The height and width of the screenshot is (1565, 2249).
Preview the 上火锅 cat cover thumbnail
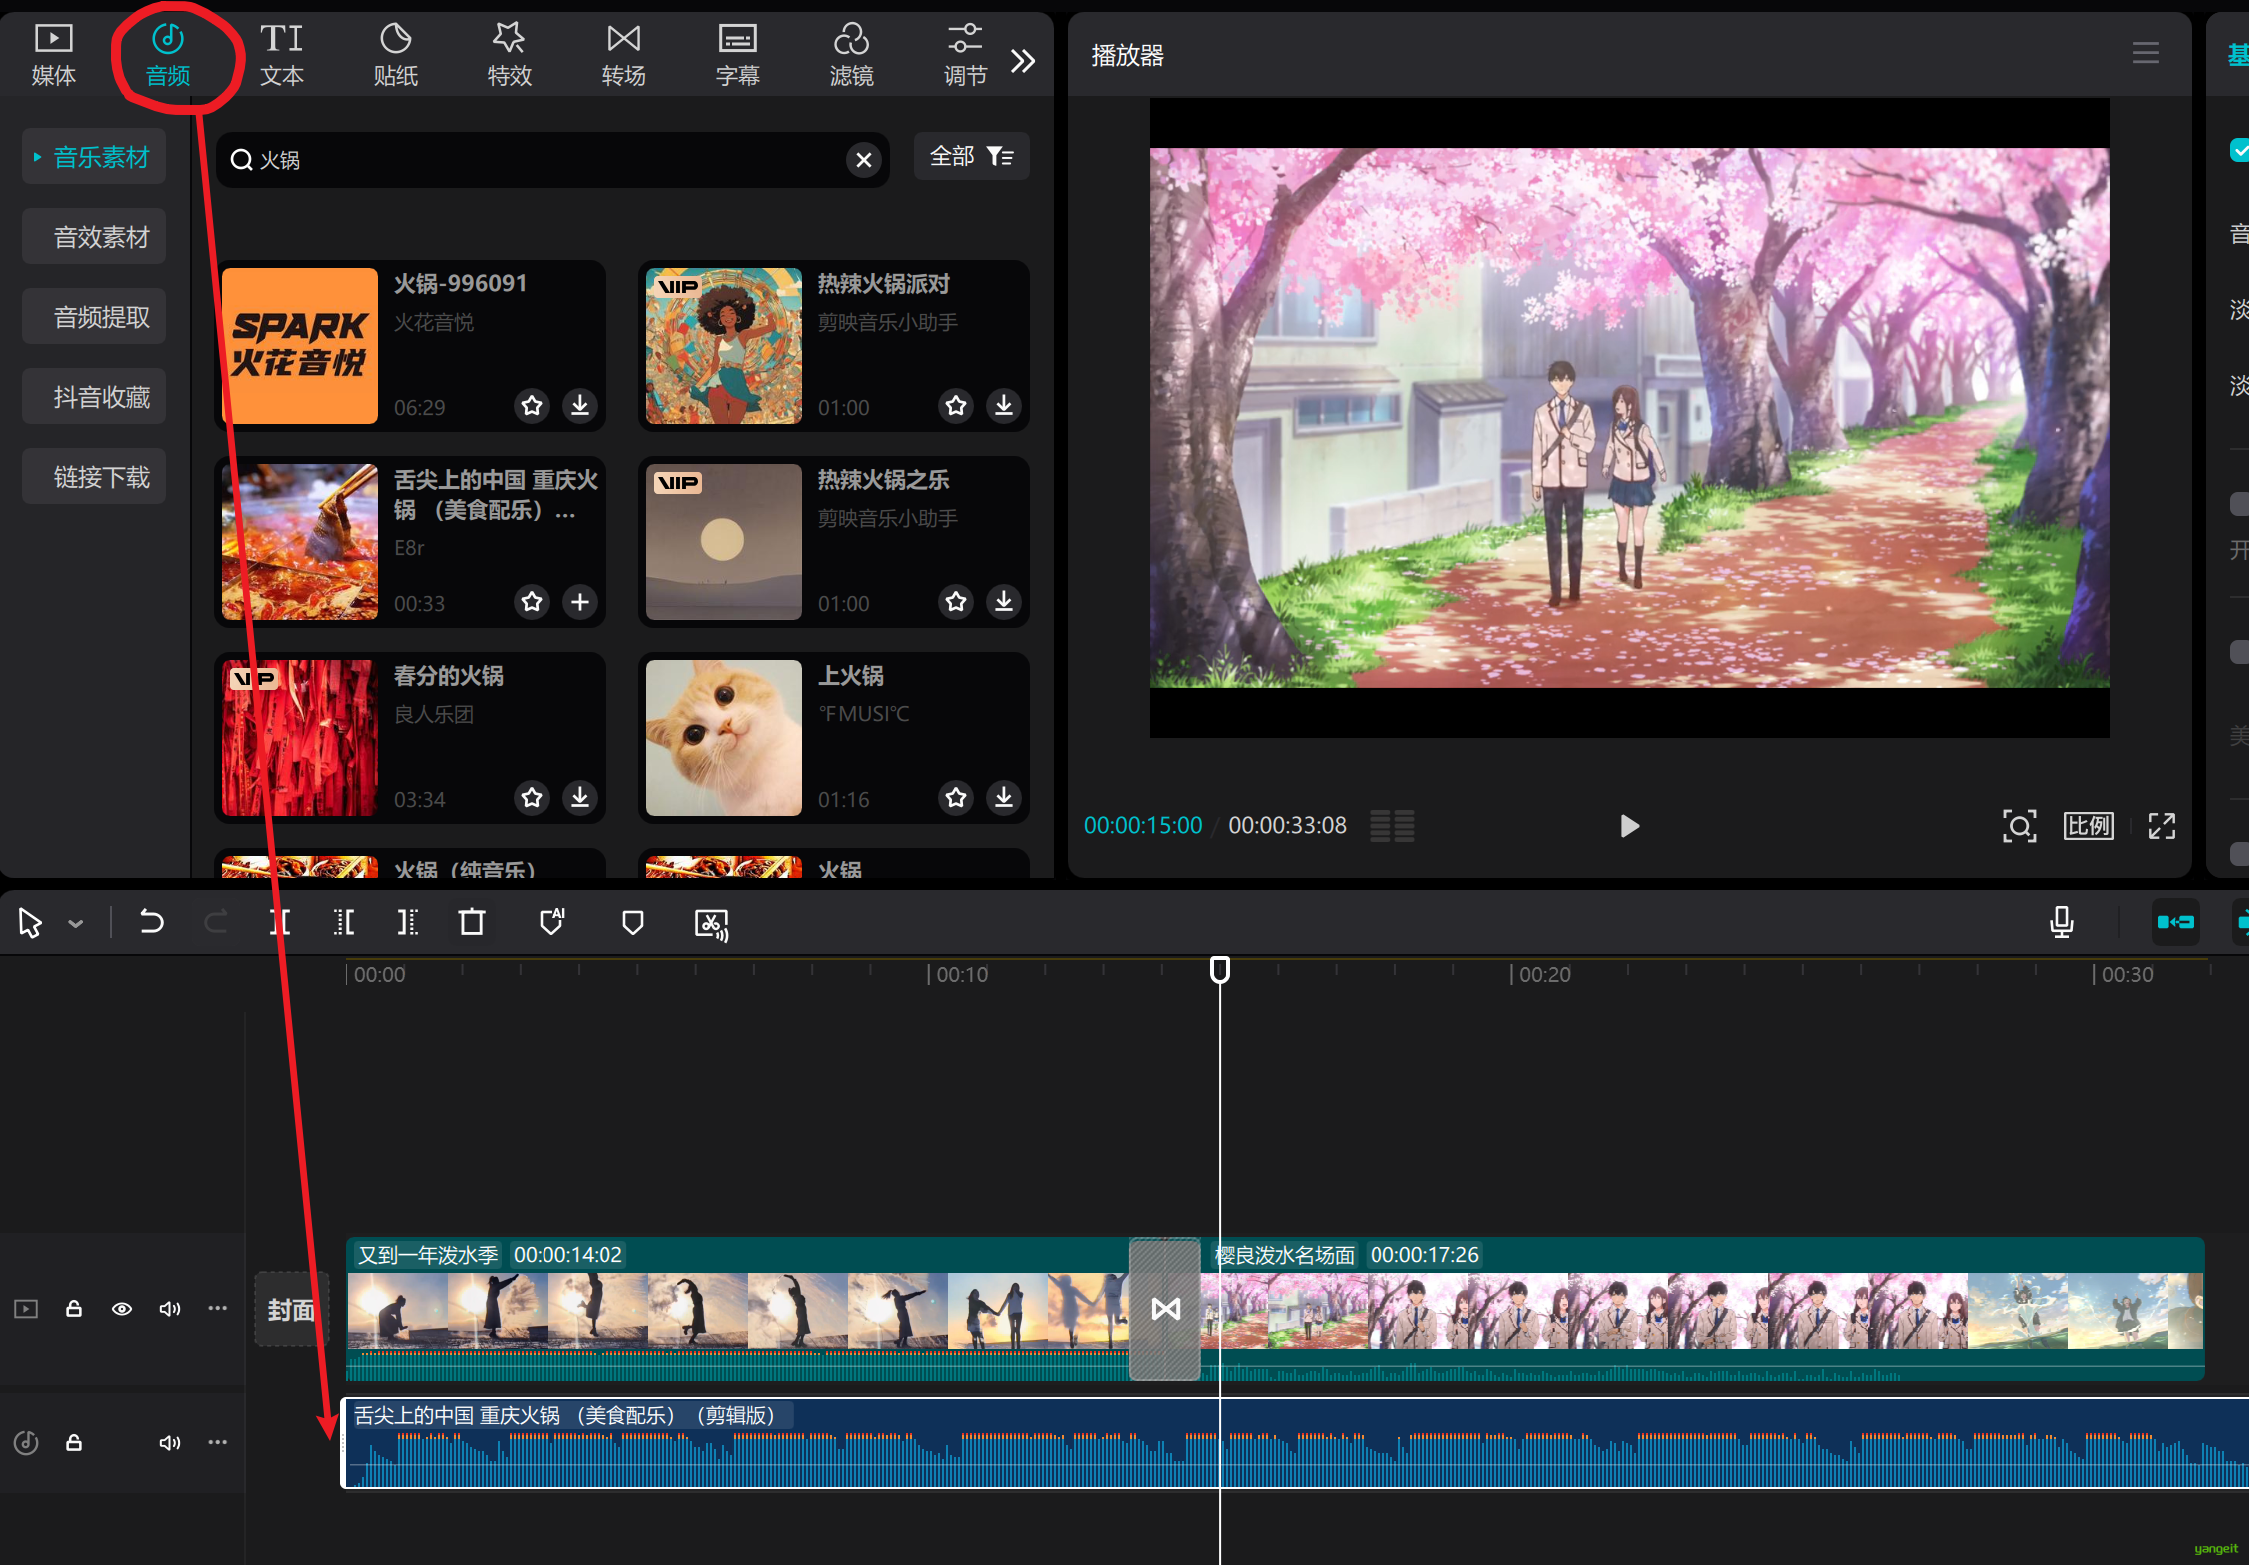coord(724,738)
